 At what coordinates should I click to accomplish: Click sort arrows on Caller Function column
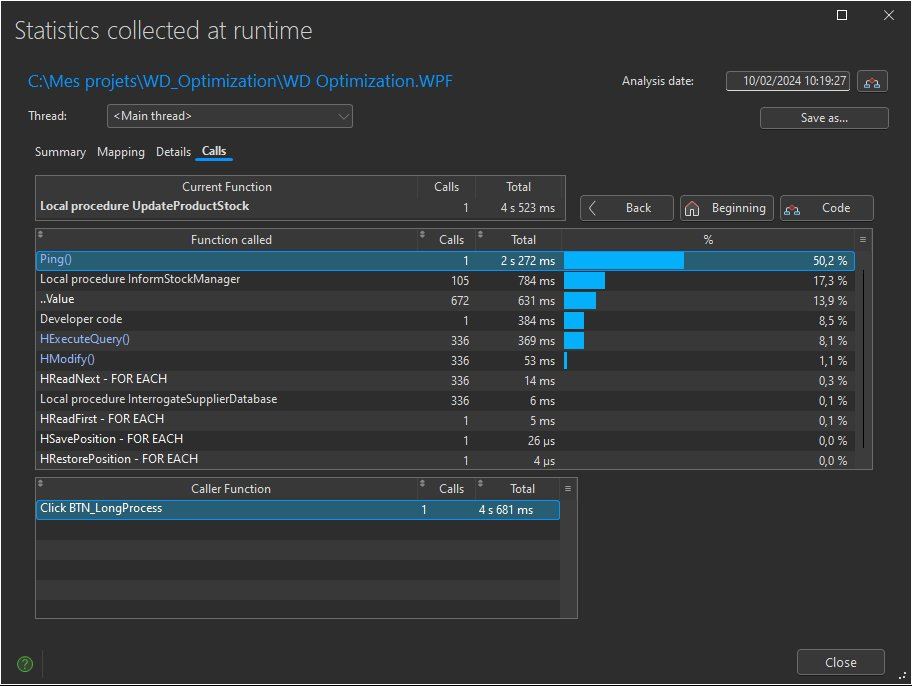coord(40,483)
